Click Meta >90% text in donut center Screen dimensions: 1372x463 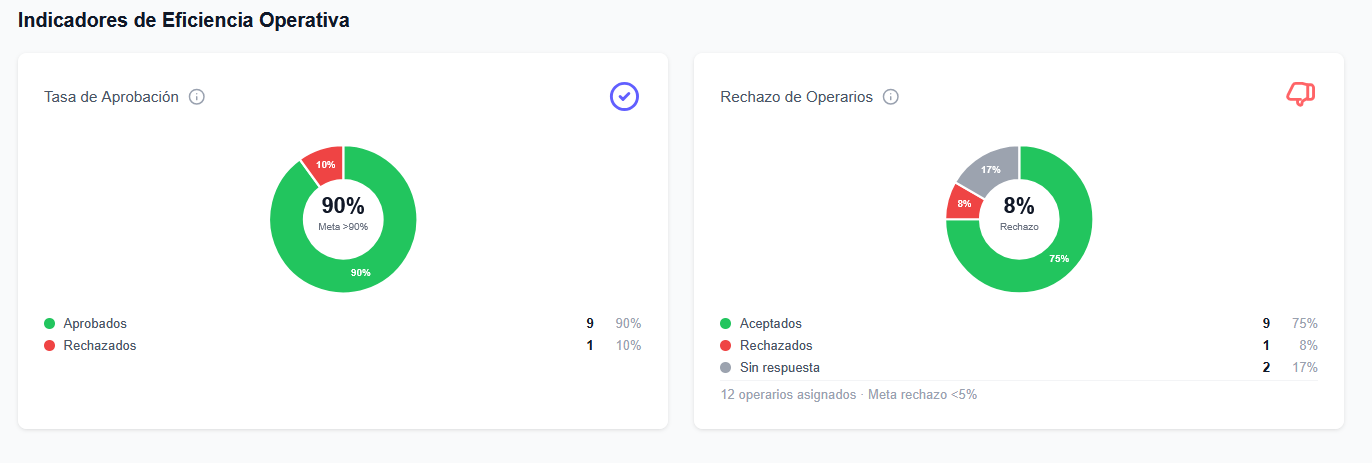click(x=343, y=227)
